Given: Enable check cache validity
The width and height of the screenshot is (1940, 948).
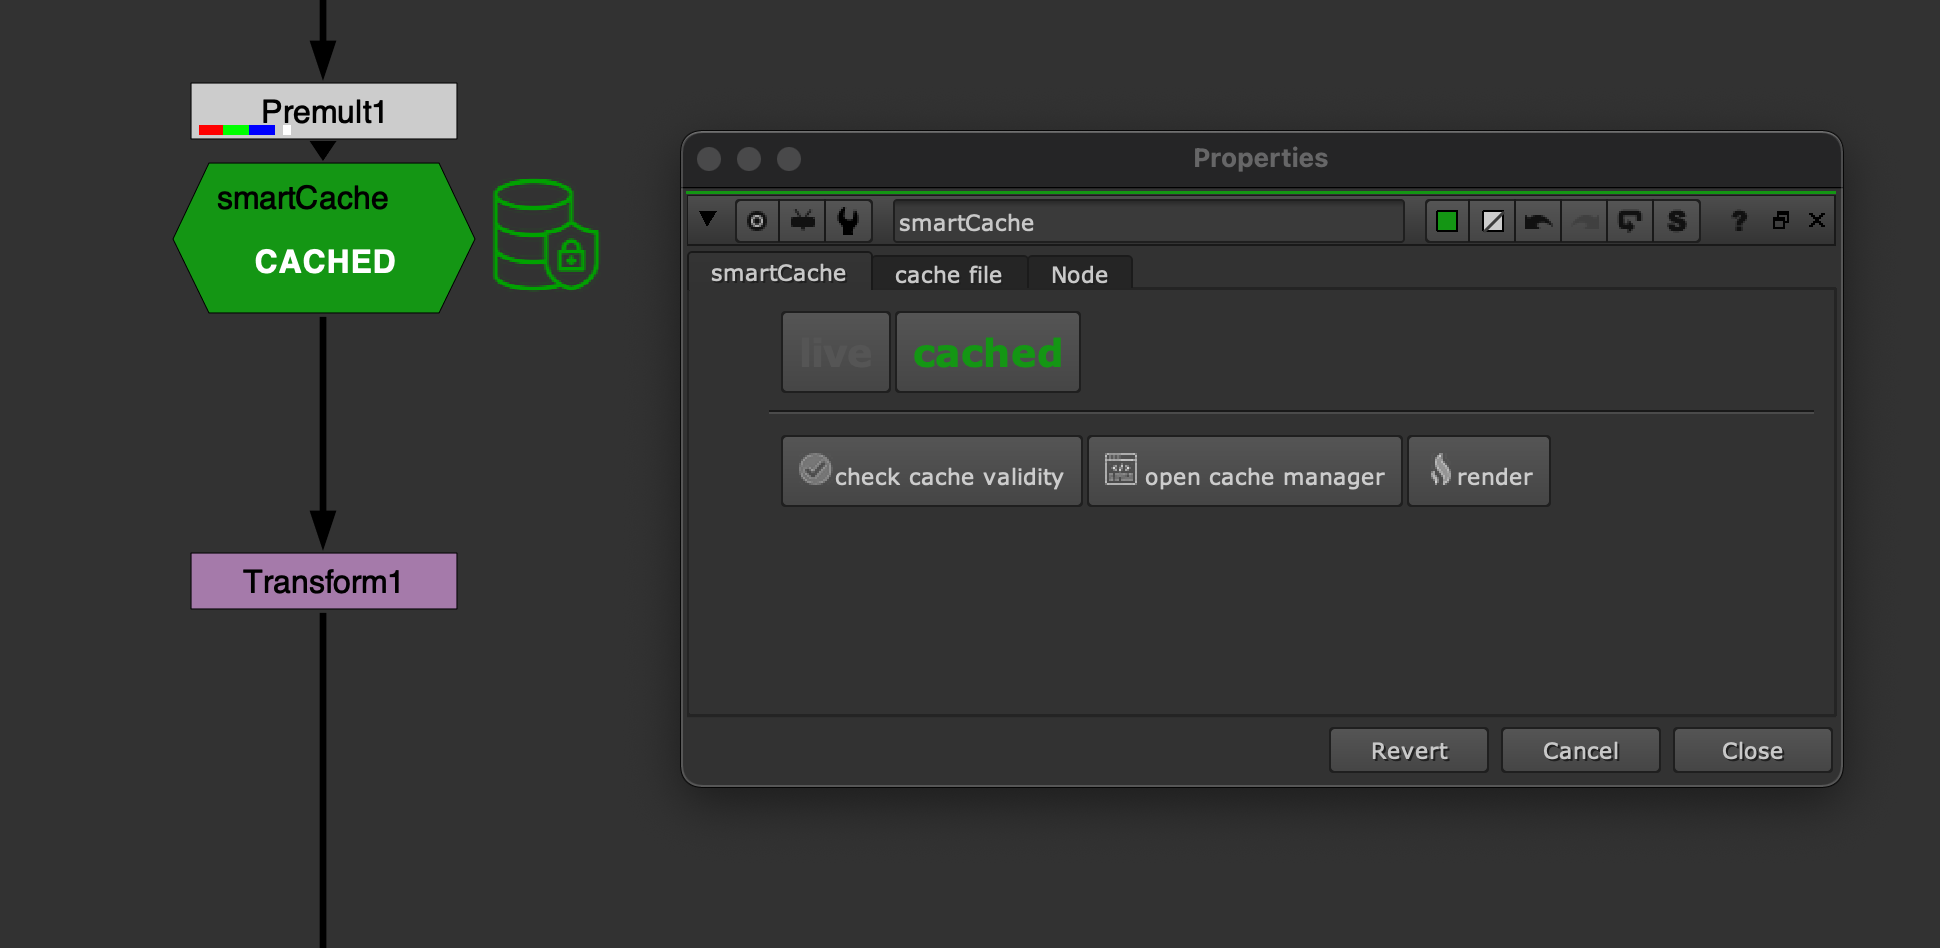Looking at the screenshot, I should (930, 471).
